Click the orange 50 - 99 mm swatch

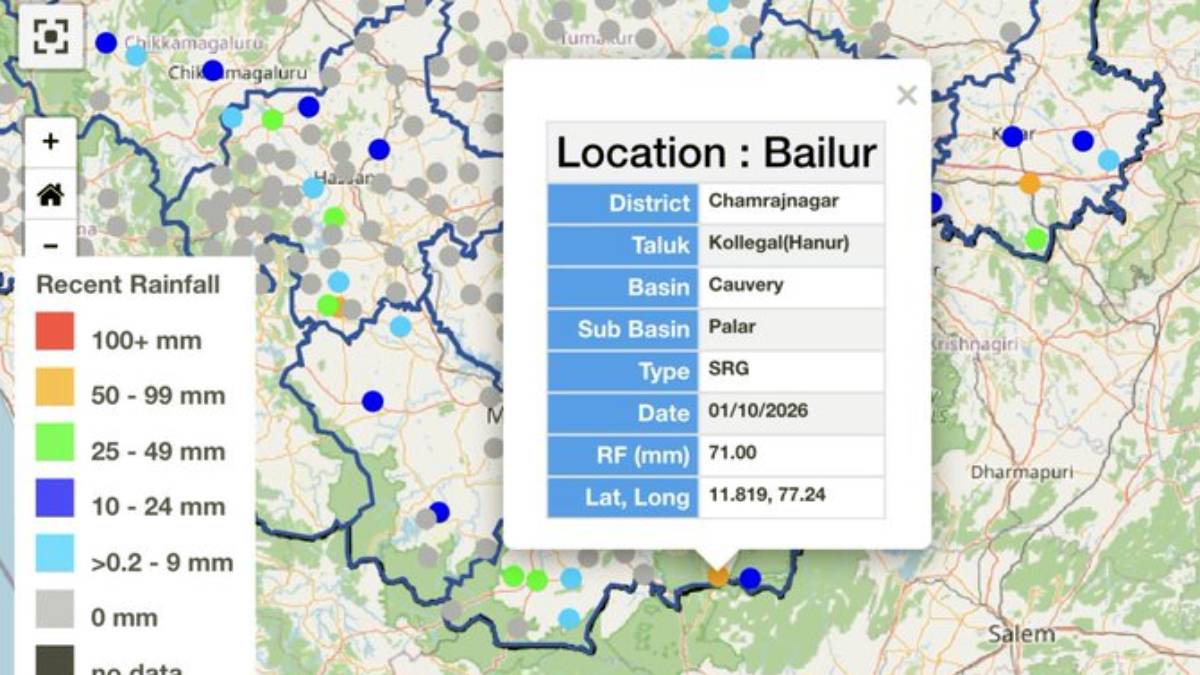[55, 387]
